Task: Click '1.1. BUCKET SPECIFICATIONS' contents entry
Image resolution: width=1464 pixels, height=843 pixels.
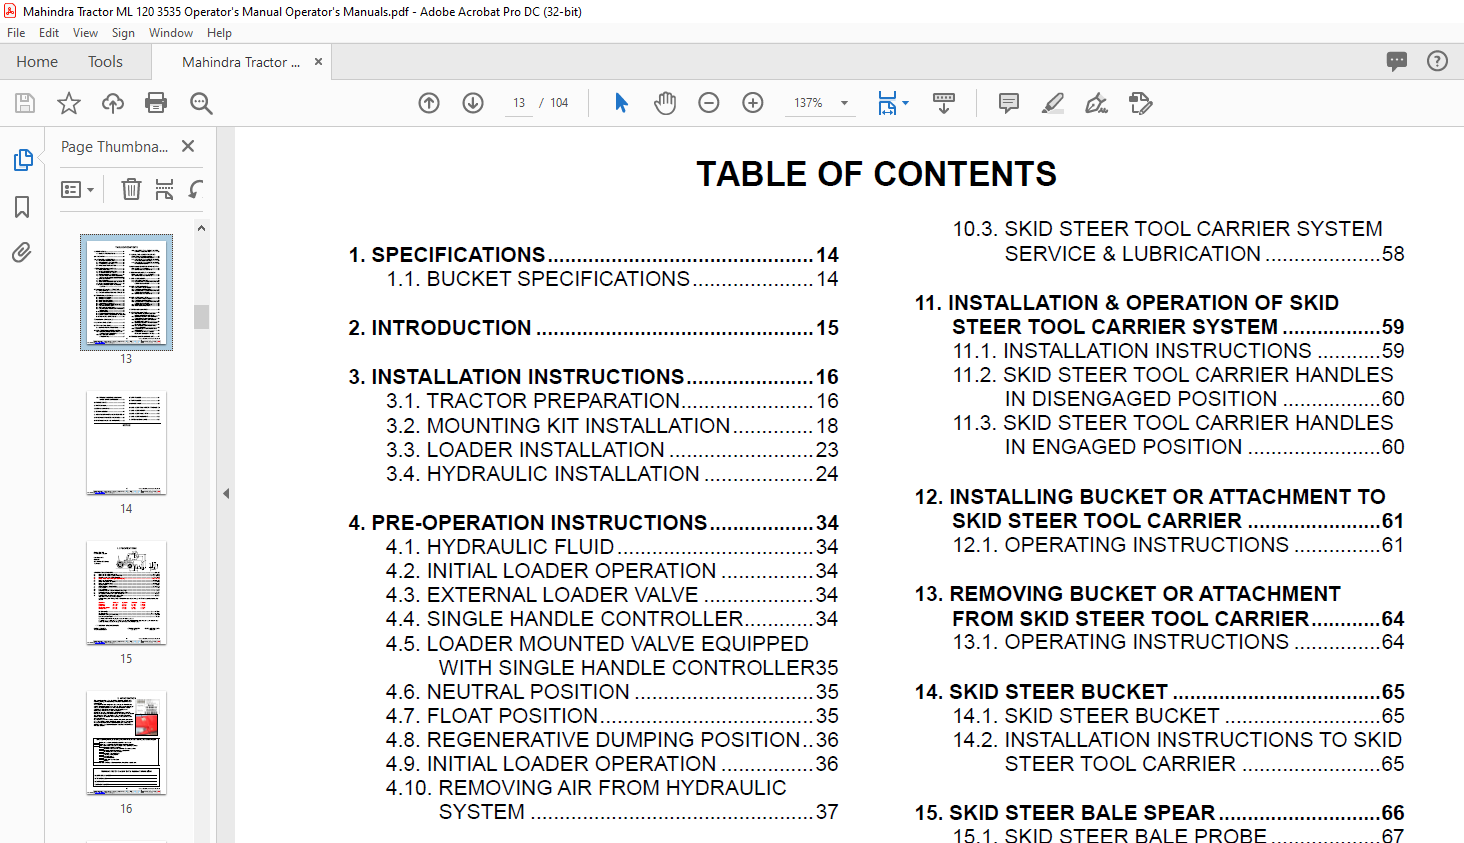Action: pos(612,279)
